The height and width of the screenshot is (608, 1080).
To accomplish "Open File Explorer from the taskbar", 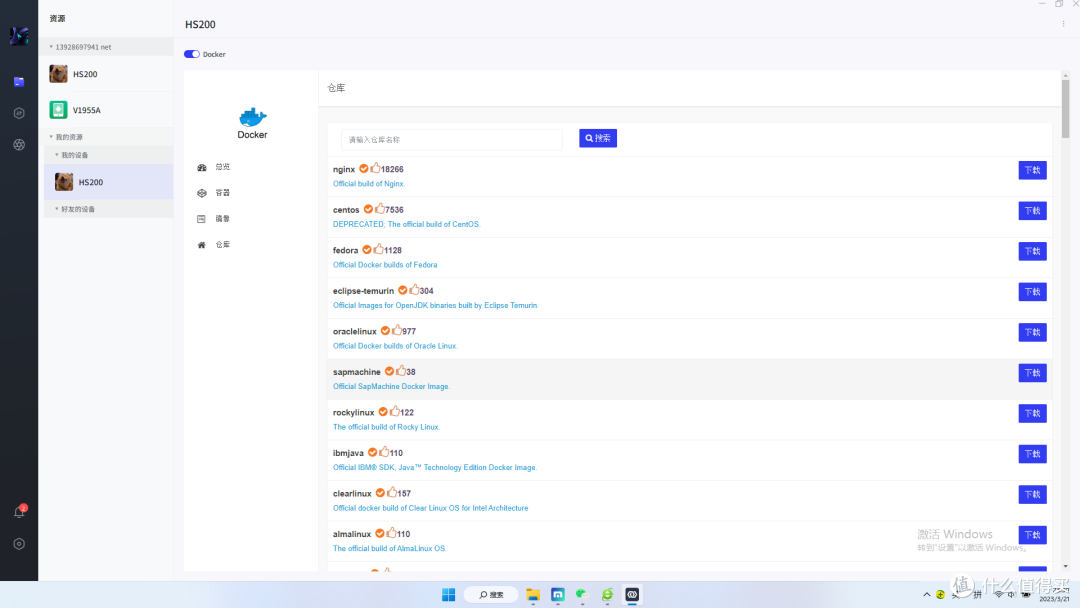I will tap(533, 594).
